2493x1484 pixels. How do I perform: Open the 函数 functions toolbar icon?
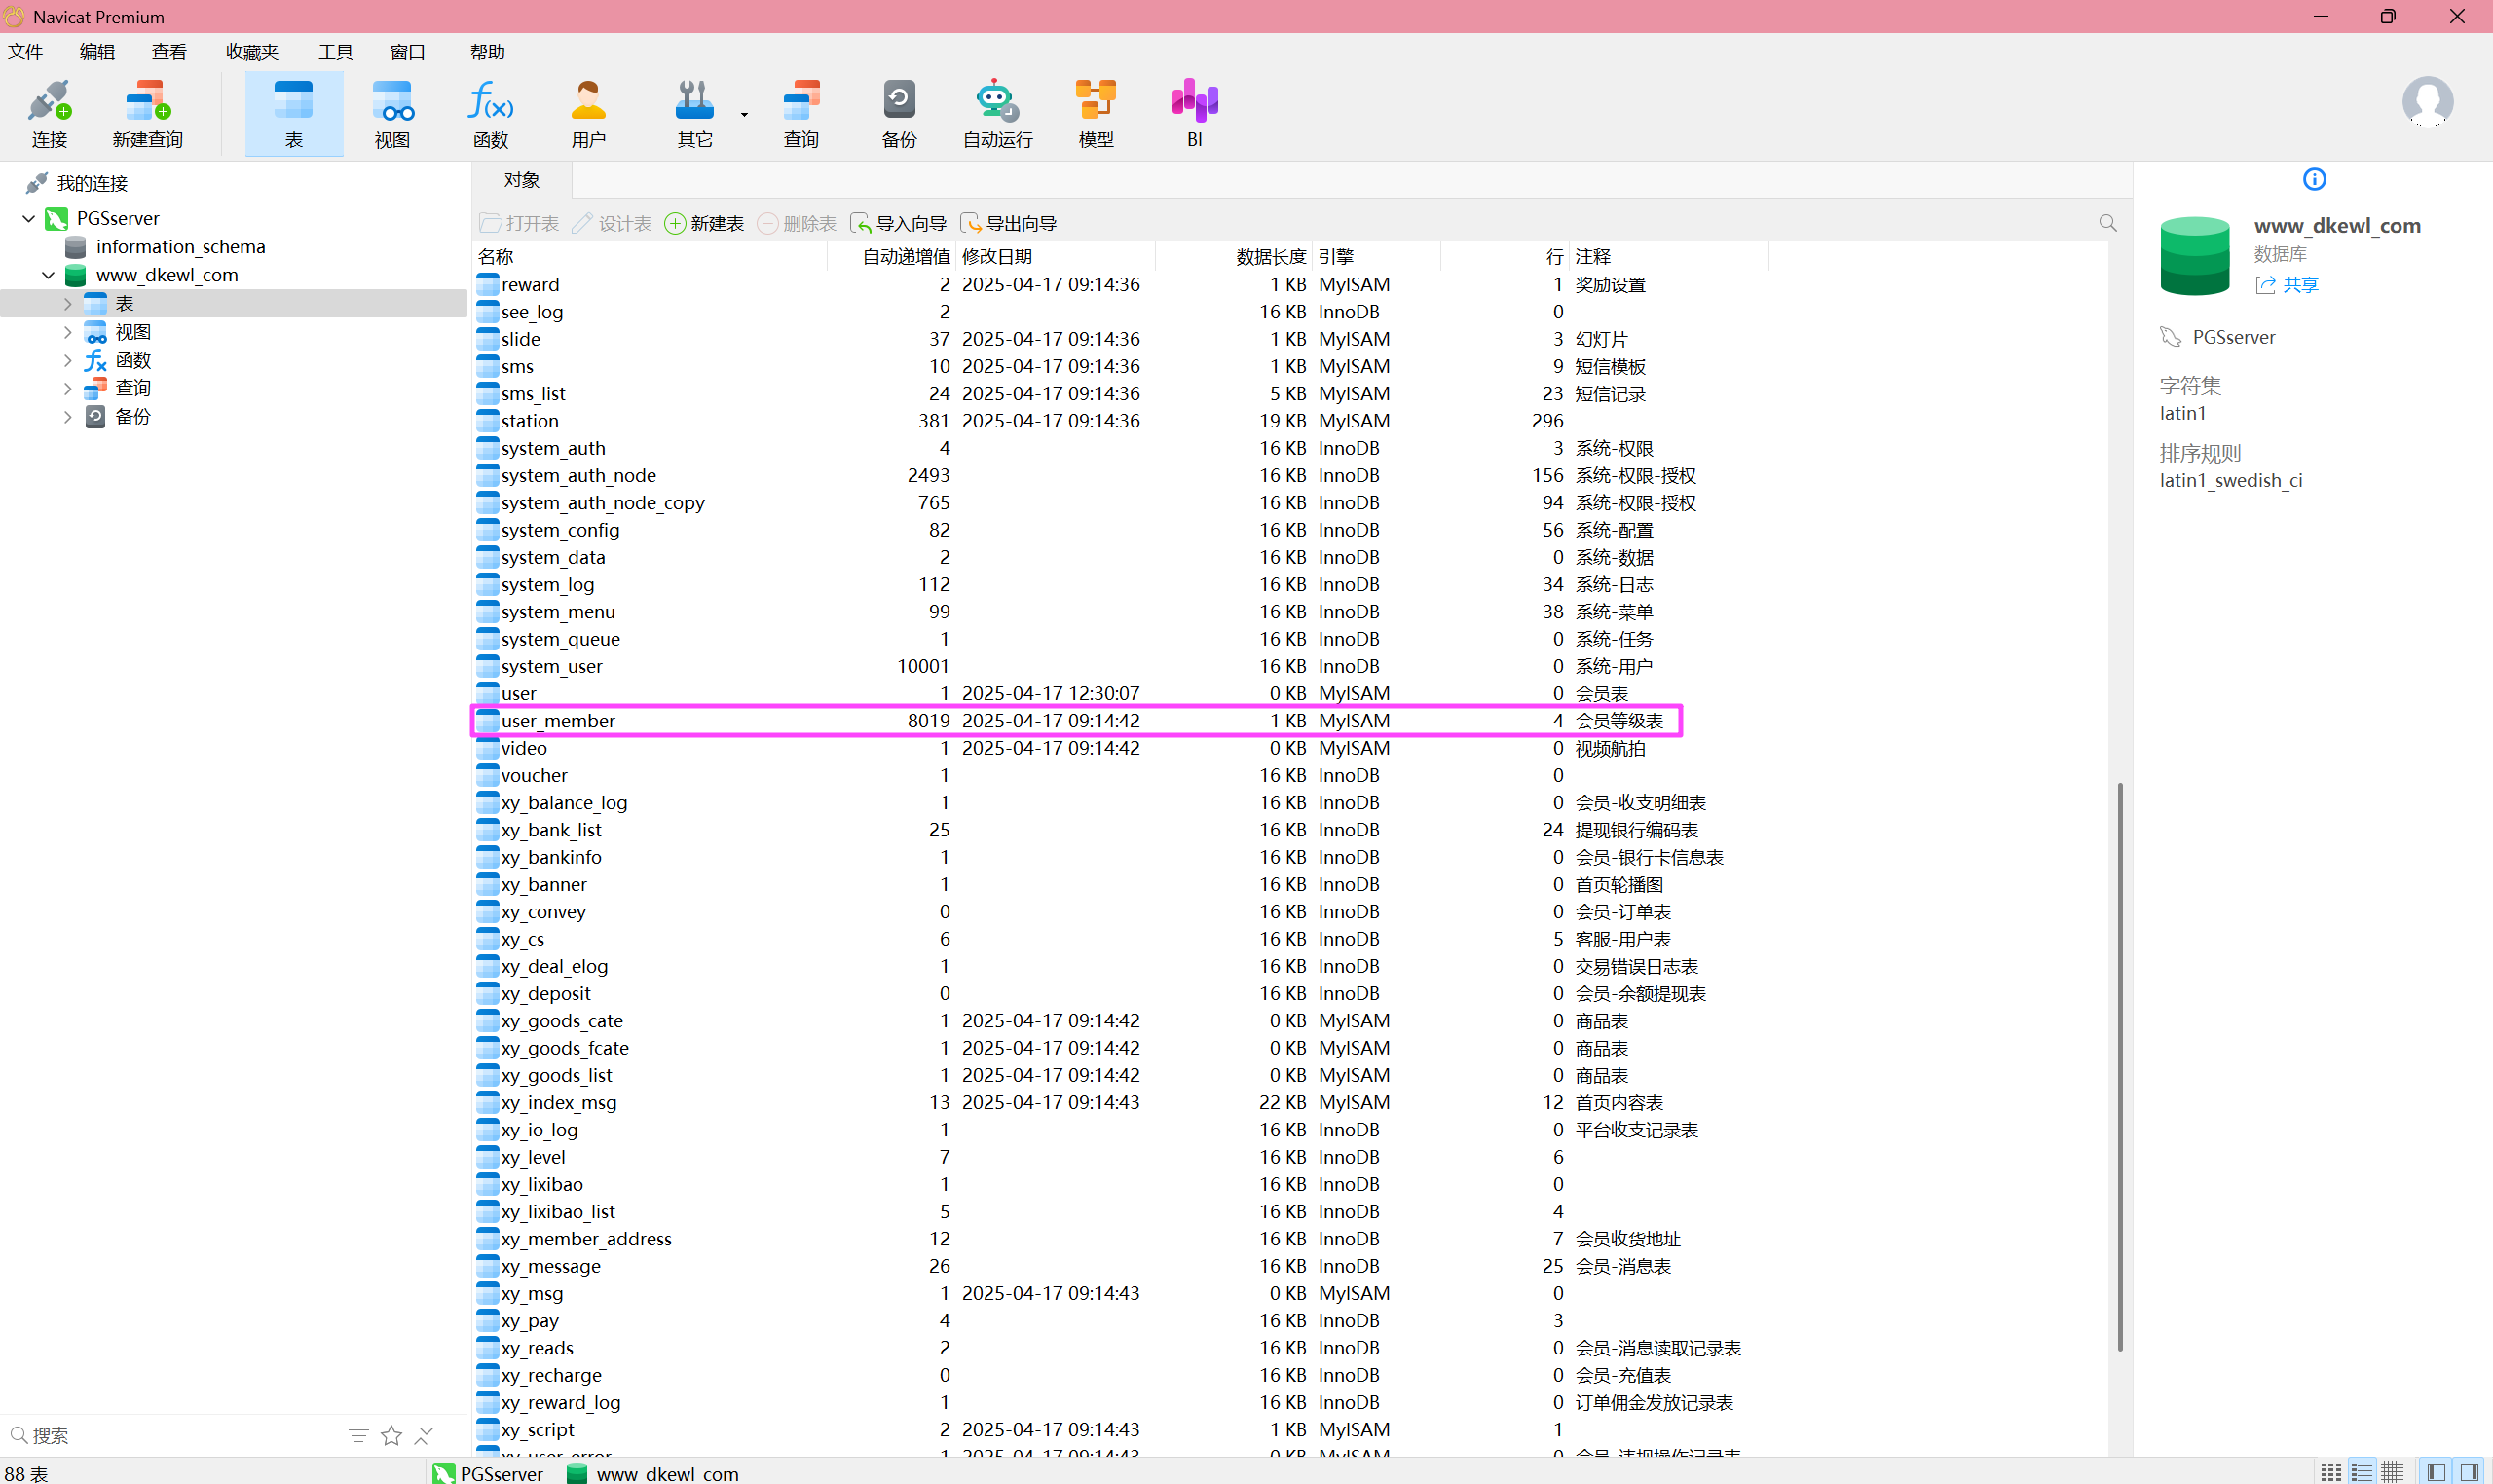point(490,114)
